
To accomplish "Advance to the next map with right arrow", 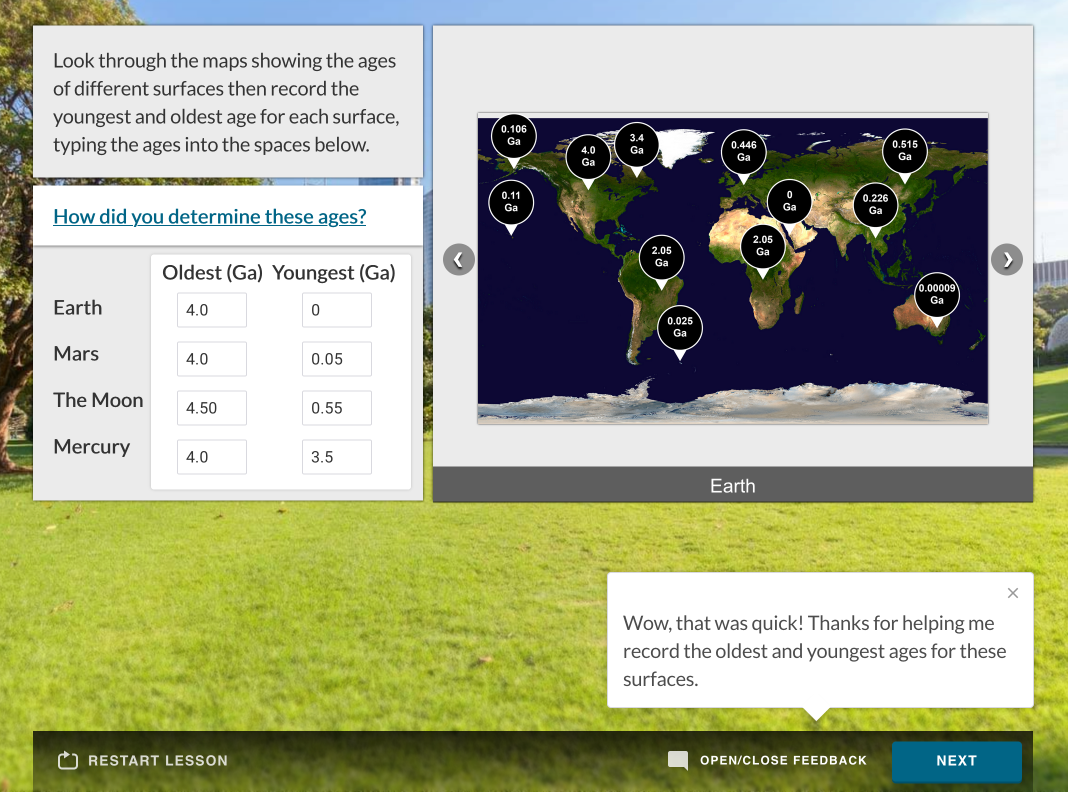I will (x=1007, y=259).
